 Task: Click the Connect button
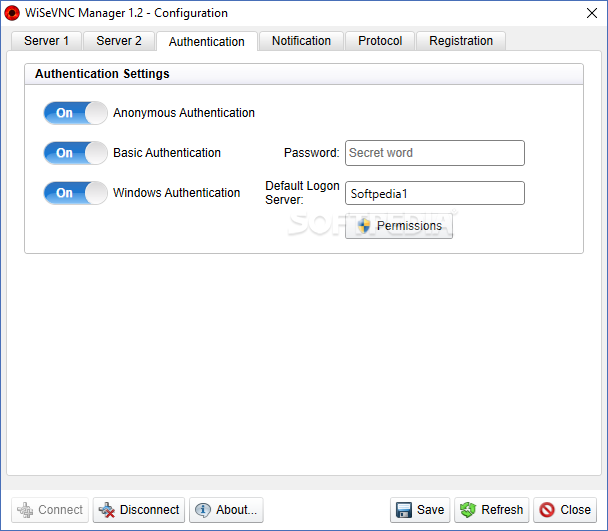tap(50, 510)
